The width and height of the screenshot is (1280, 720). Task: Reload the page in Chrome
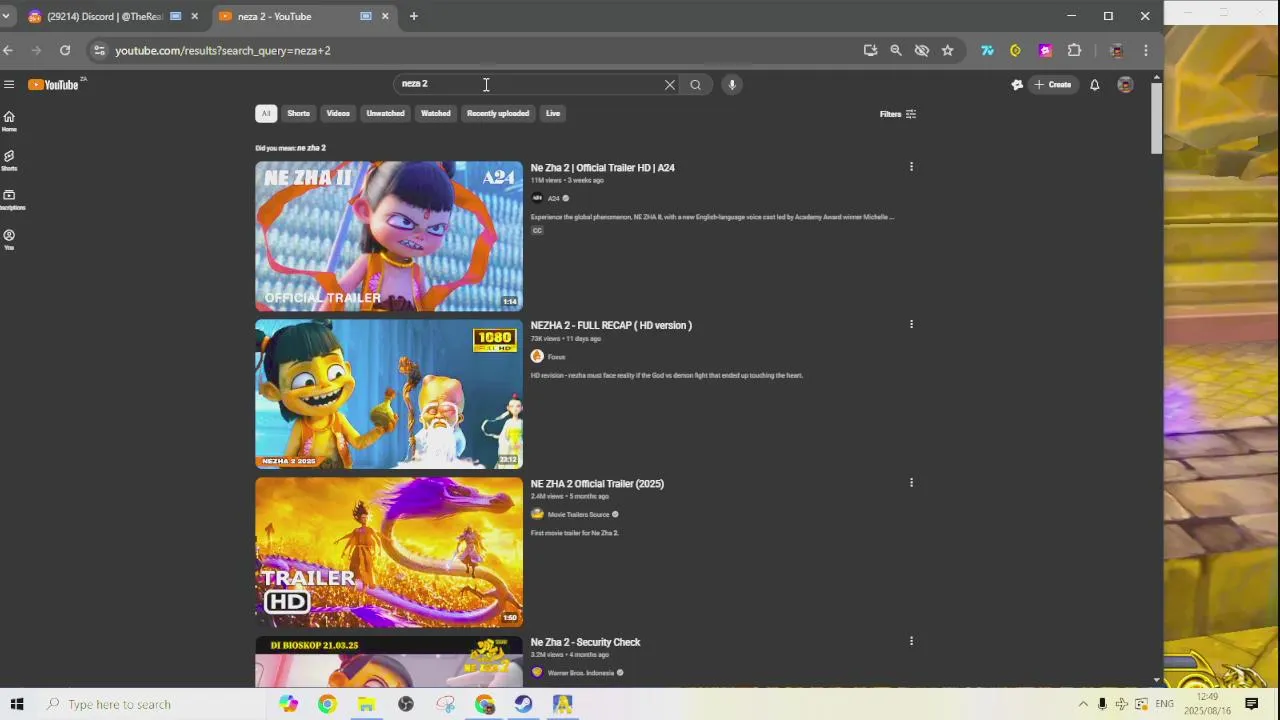65,50
